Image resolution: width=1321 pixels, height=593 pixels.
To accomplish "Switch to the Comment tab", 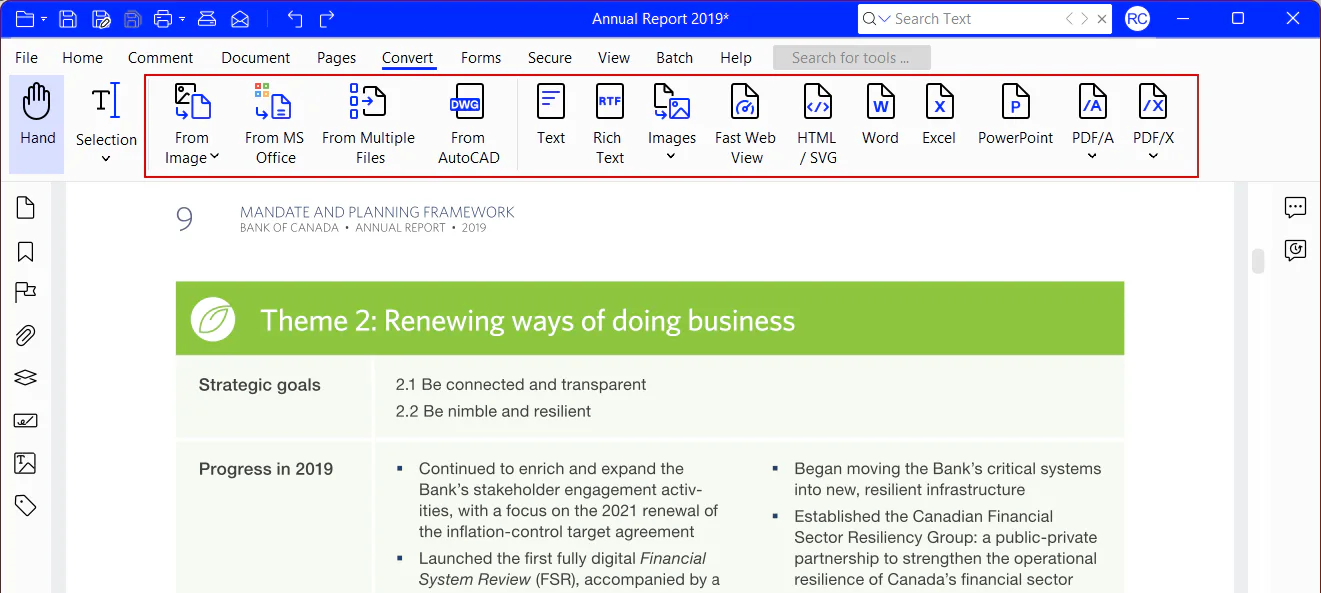I will point(161,58).
